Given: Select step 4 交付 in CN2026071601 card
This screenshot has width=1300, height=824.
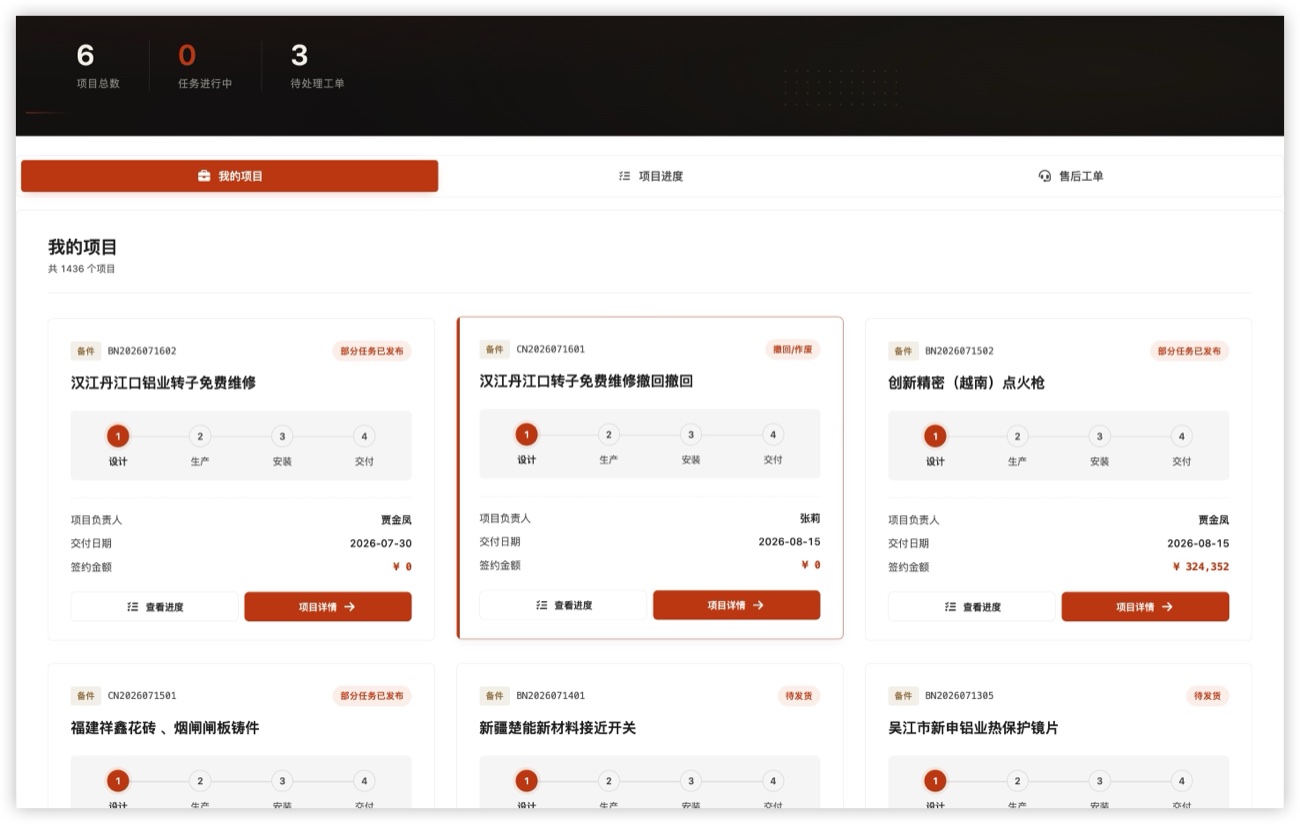Looking at the screenshot, I should [x=773, y=434].
